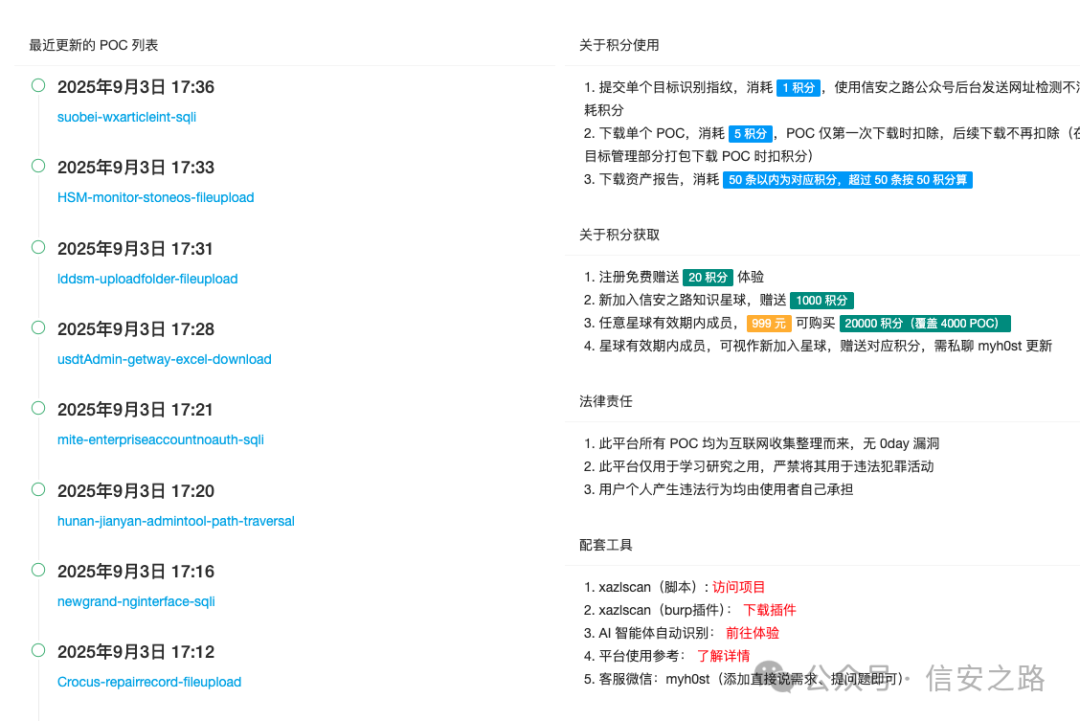Click the red 下载插件 burp plugin link
The image size is (1080, 721).
pyautogui.click(x=769, y=610)
